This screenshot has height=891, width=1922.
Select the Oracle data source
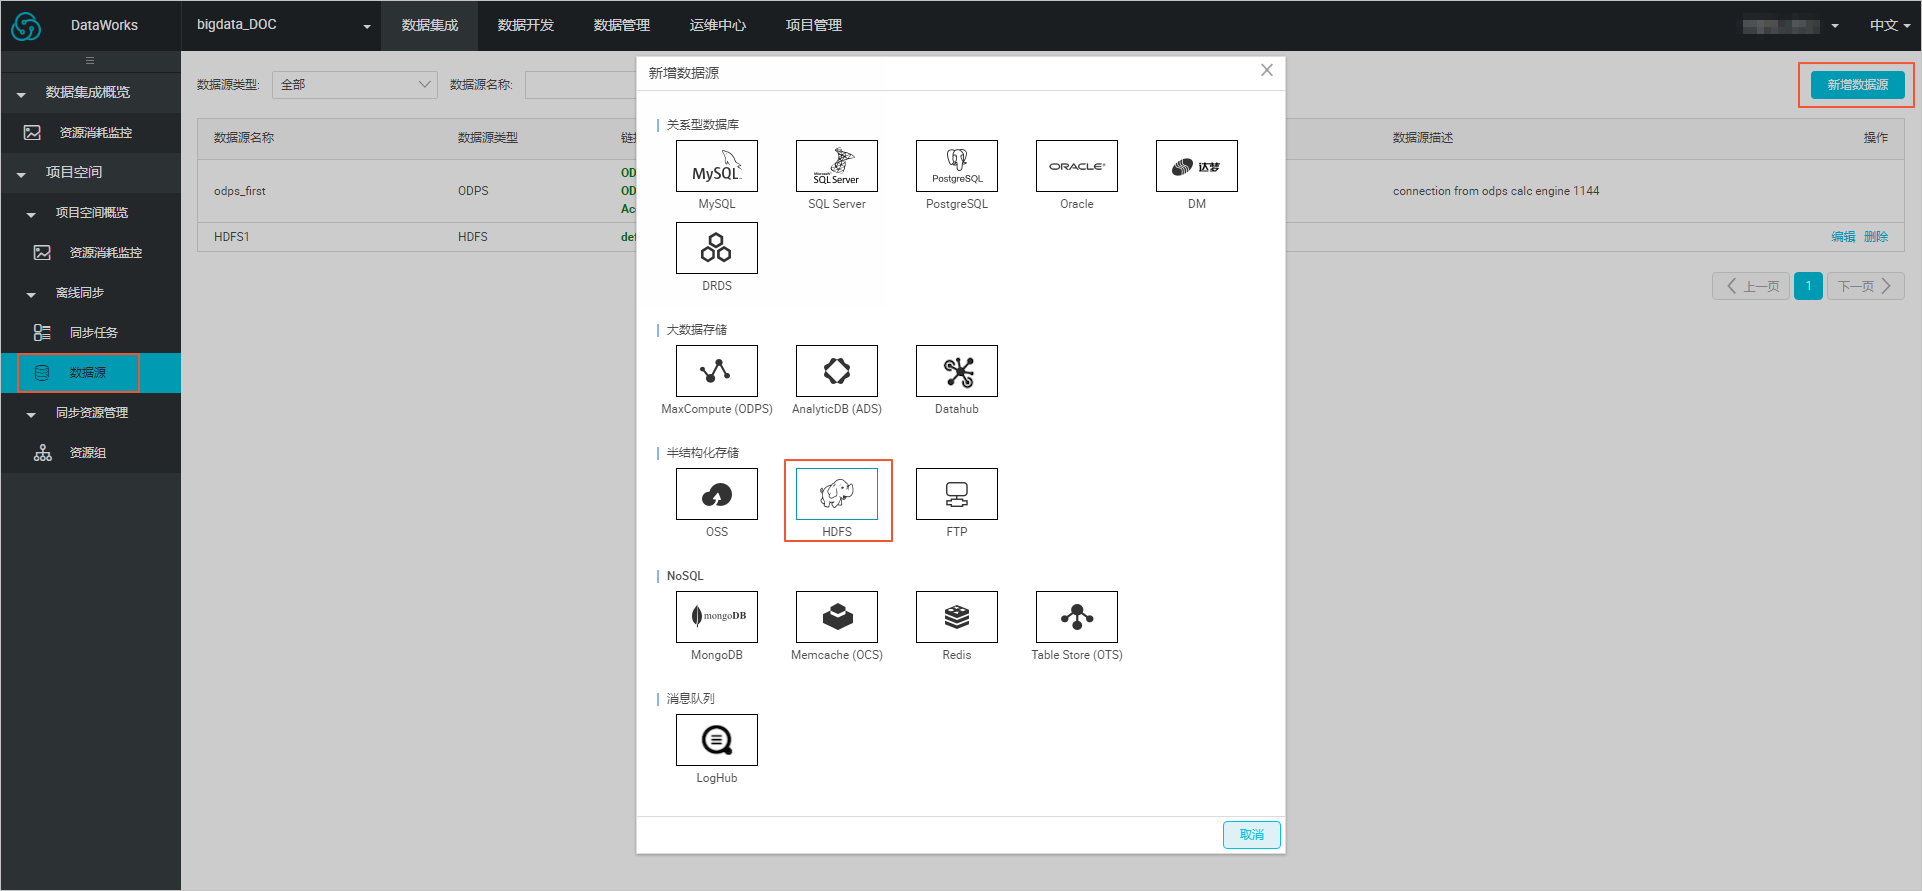[1076, 166]
